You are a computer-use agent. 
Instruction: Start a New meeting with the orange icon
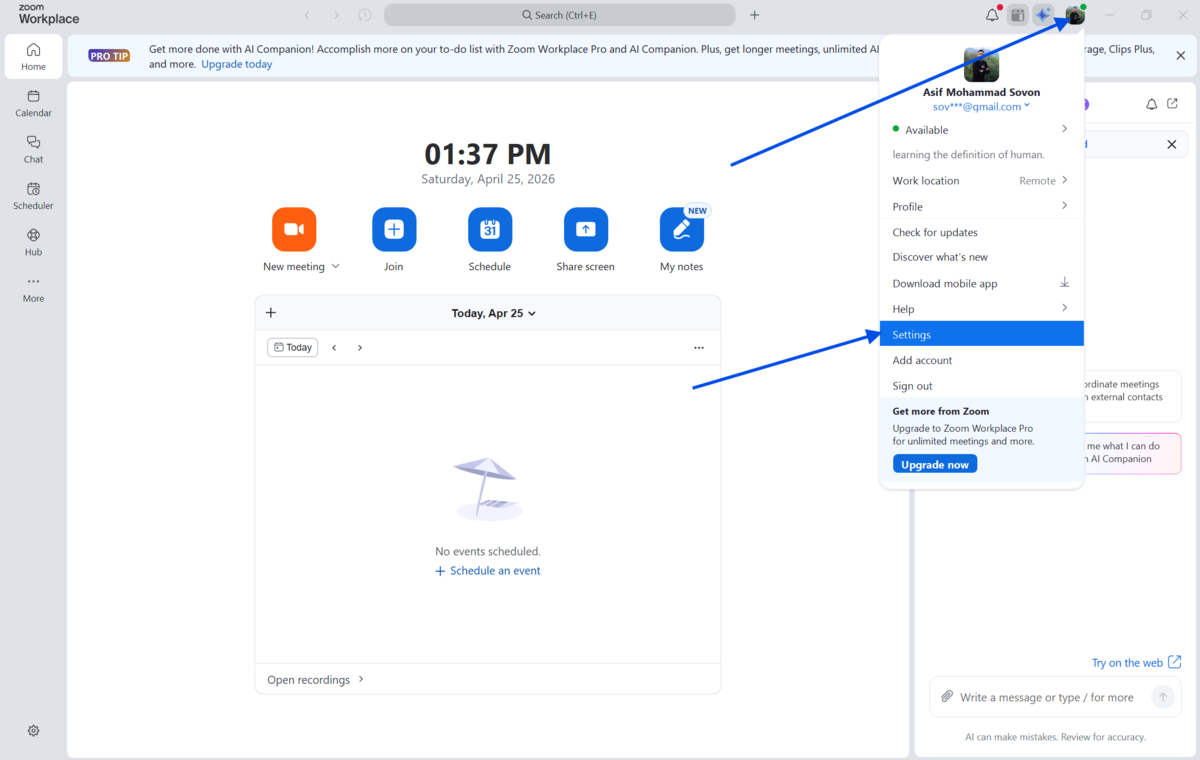(x=294, y=230)
